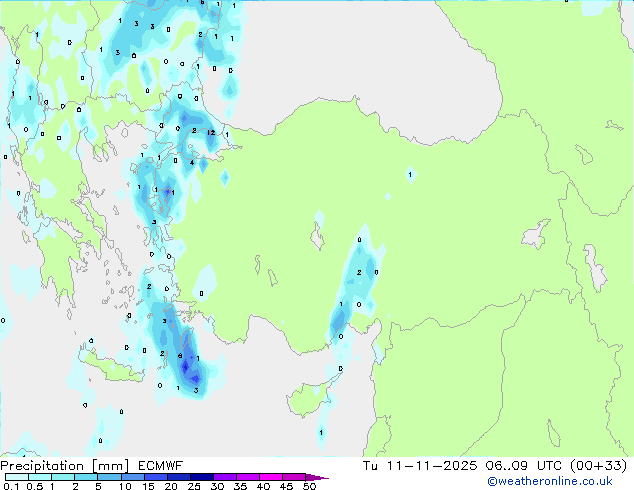
Task: Click the '40' legend tick label
Action: pyautogui.click(x=263, y=486)
